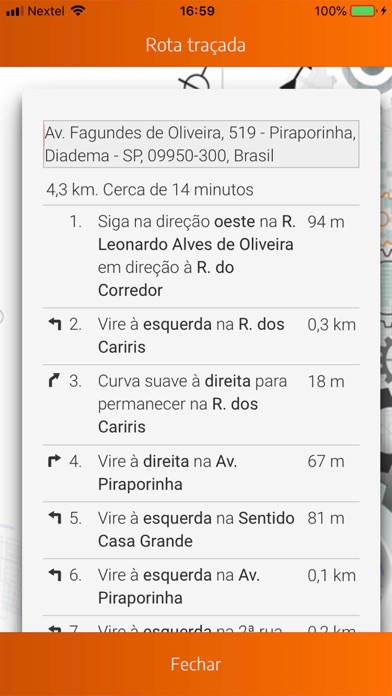Tap the 4,3 km route summary text

click(x=150, y=190)
